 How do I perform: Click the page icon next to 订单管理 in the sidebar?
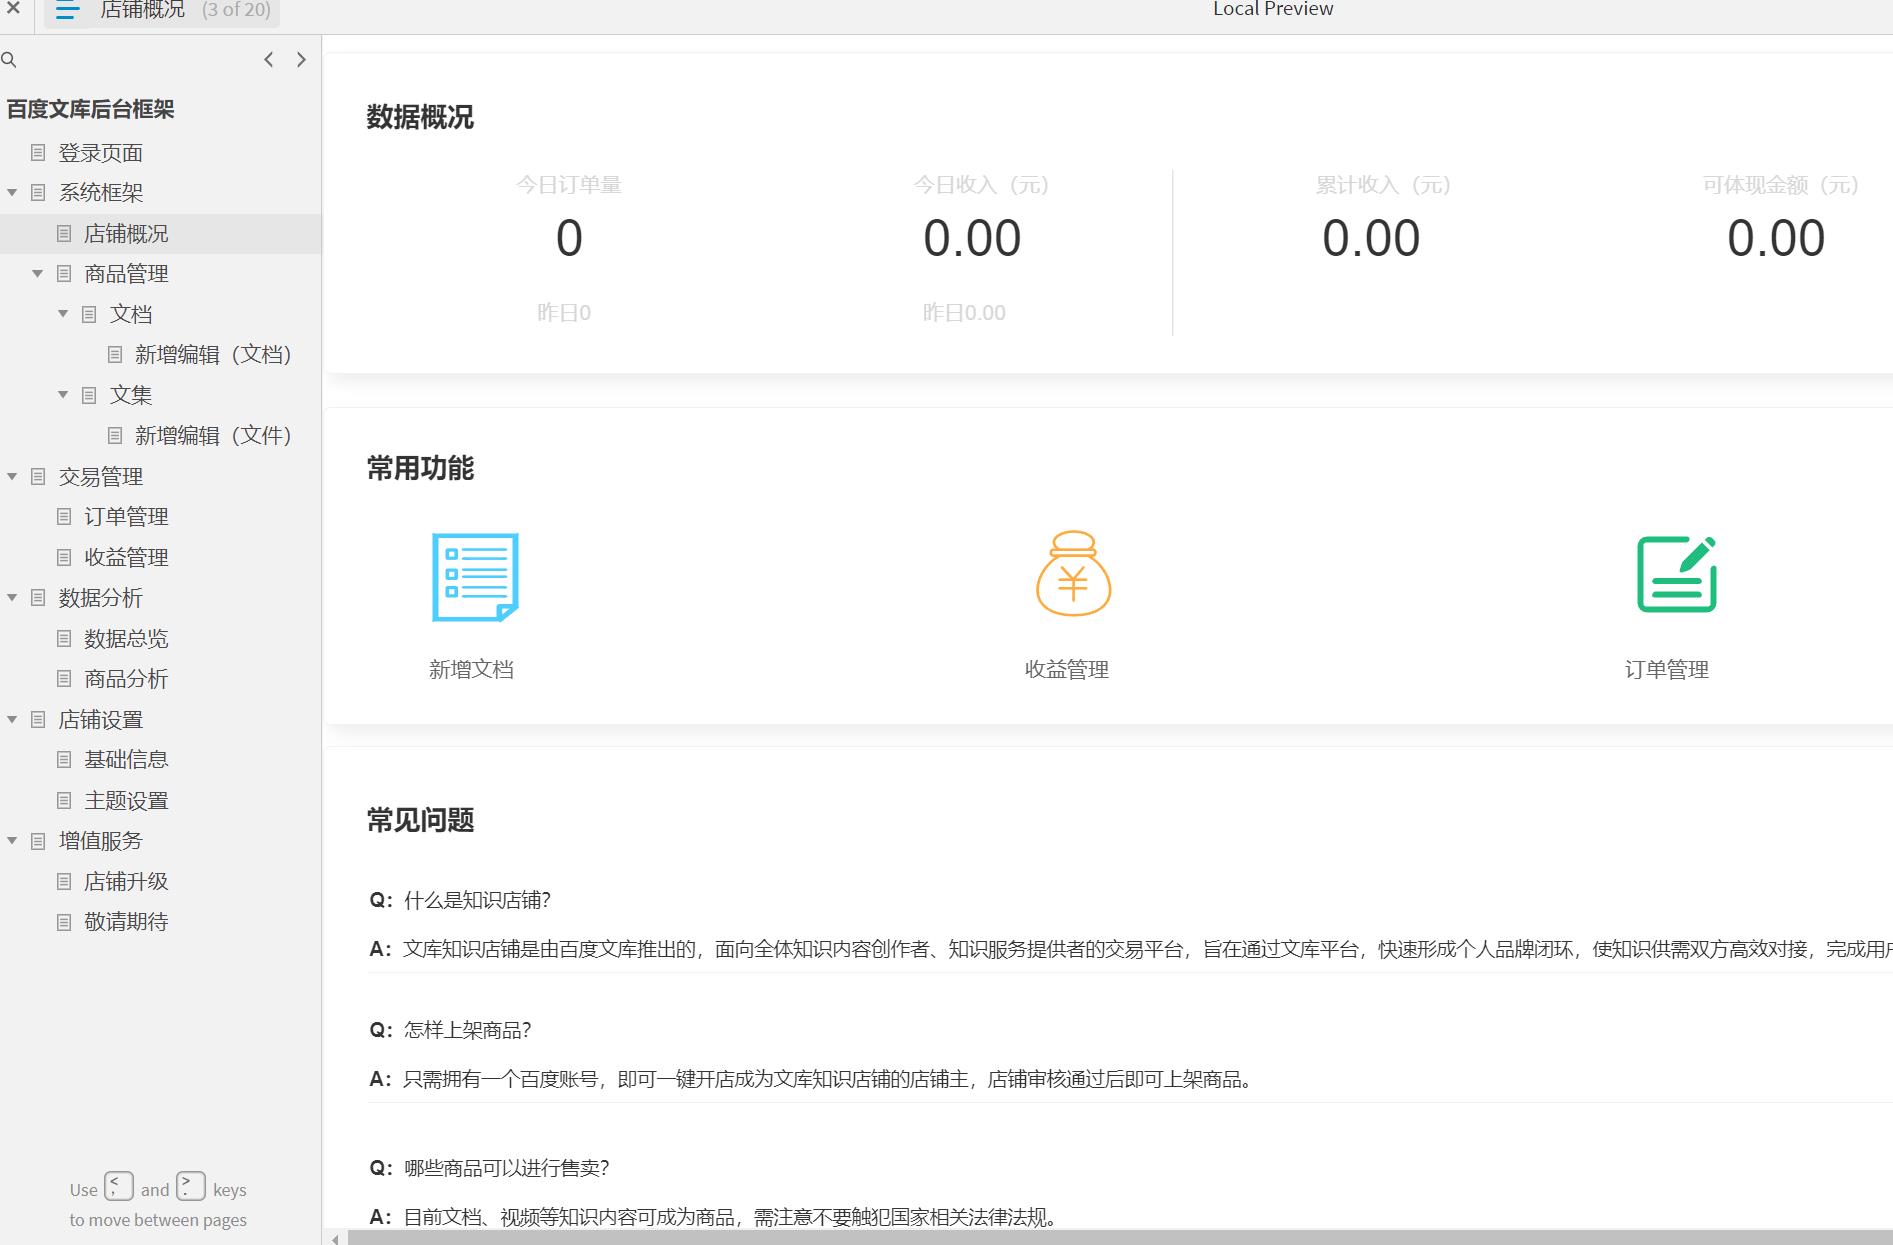(64, 516)
